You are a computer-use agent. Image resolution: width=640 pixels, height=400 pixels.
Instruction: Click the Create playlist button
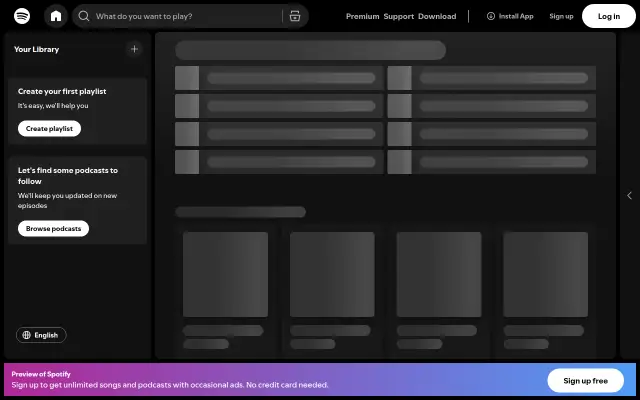[x=49, y=129]
